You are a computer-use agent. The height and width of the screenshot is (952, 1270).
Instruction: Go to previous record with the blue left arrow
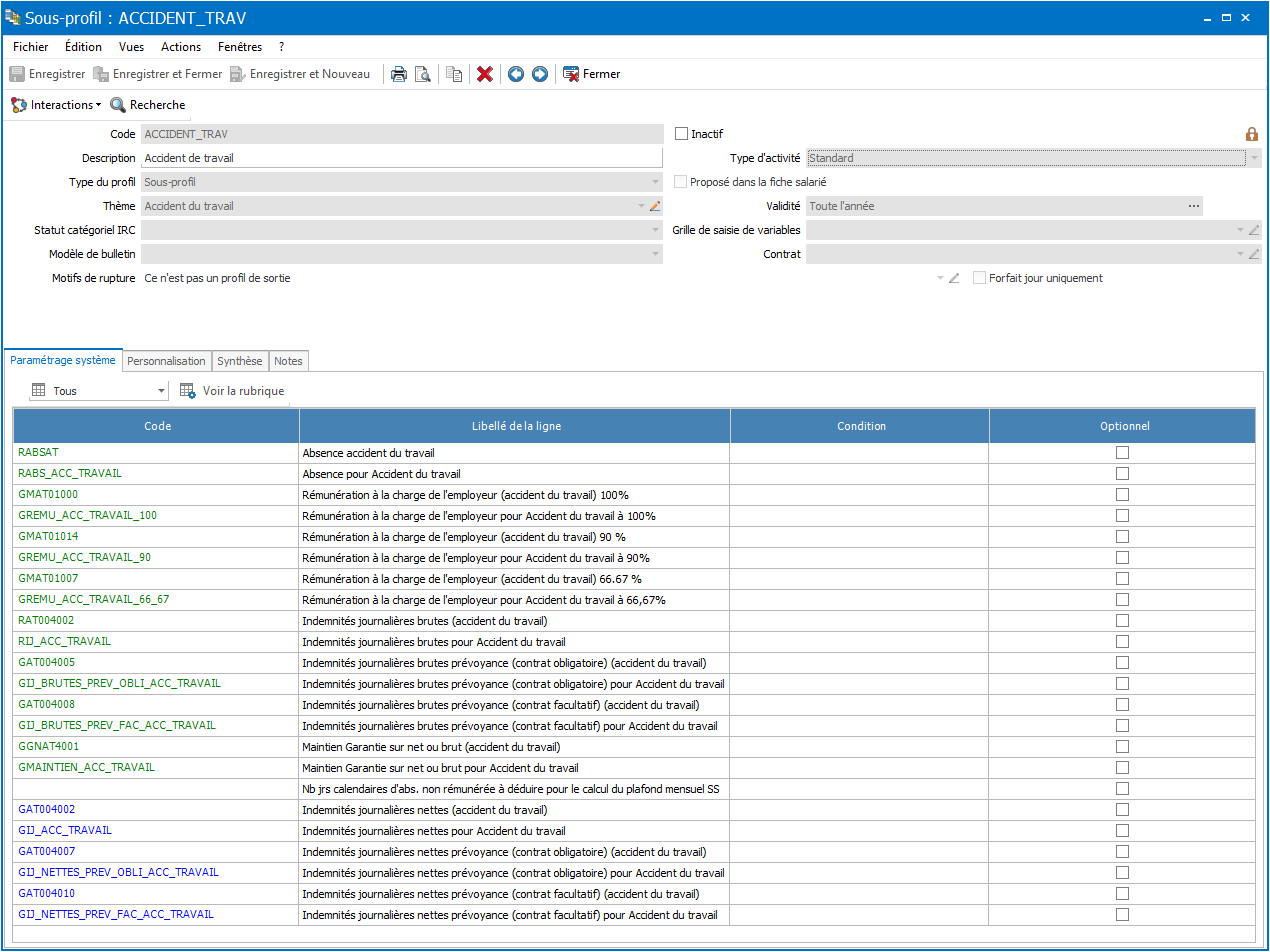tap(516, 74)
